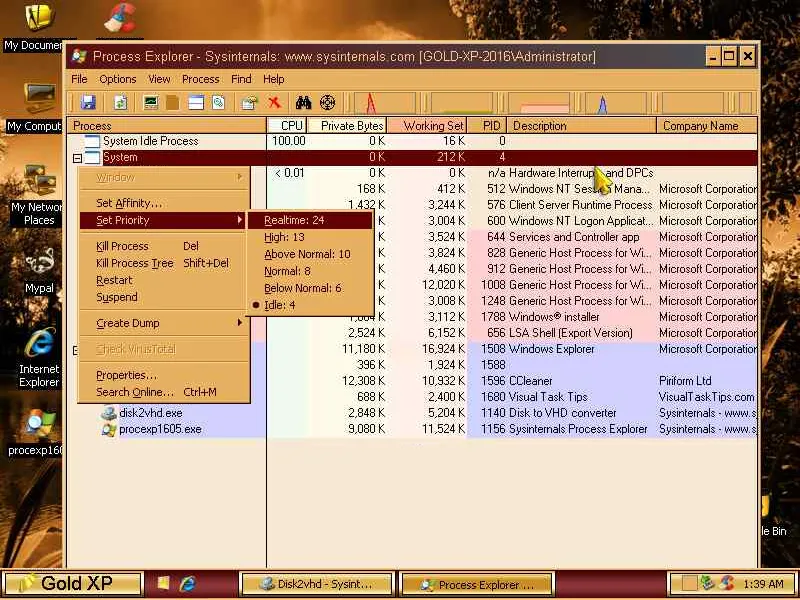The image size is (800, 600).
Task: Sort by Company Name column header
Action: 707,126
